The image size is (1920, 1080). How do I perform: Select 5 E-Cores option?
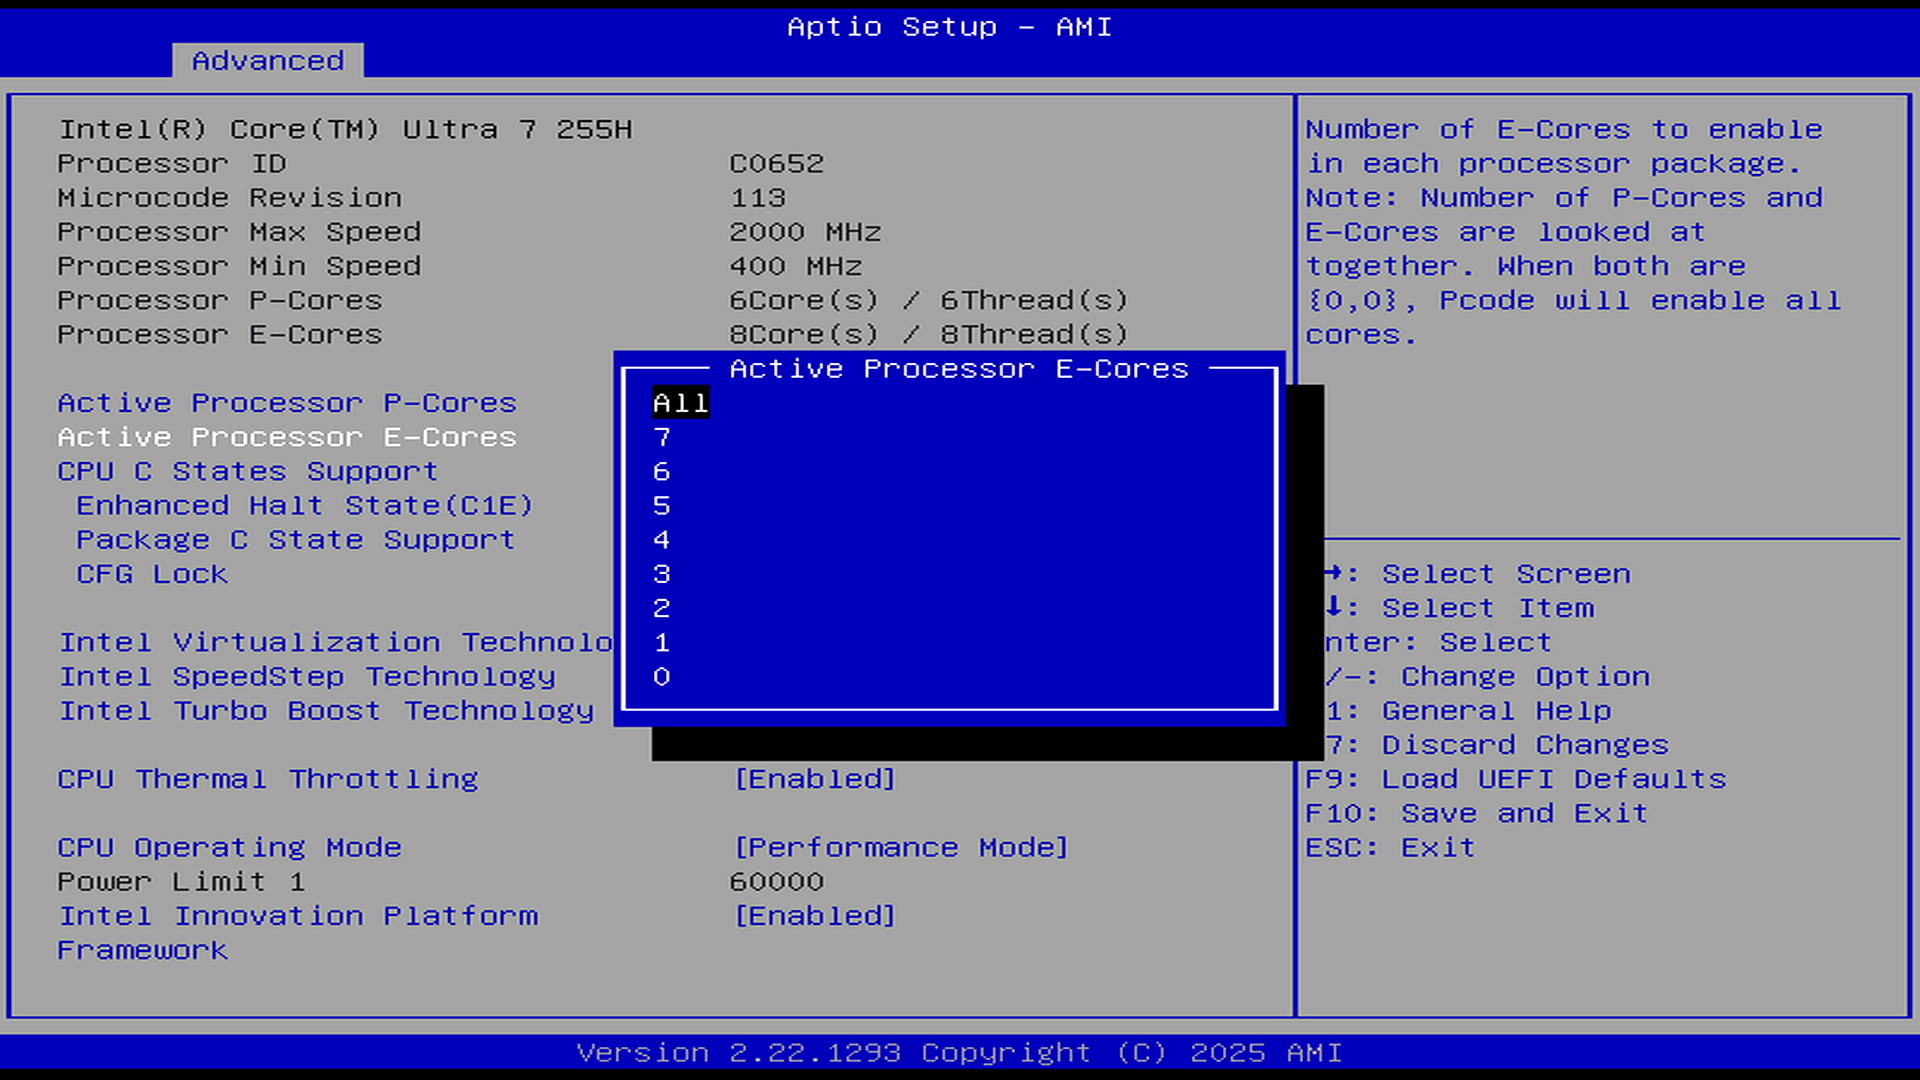coord(662,506)
